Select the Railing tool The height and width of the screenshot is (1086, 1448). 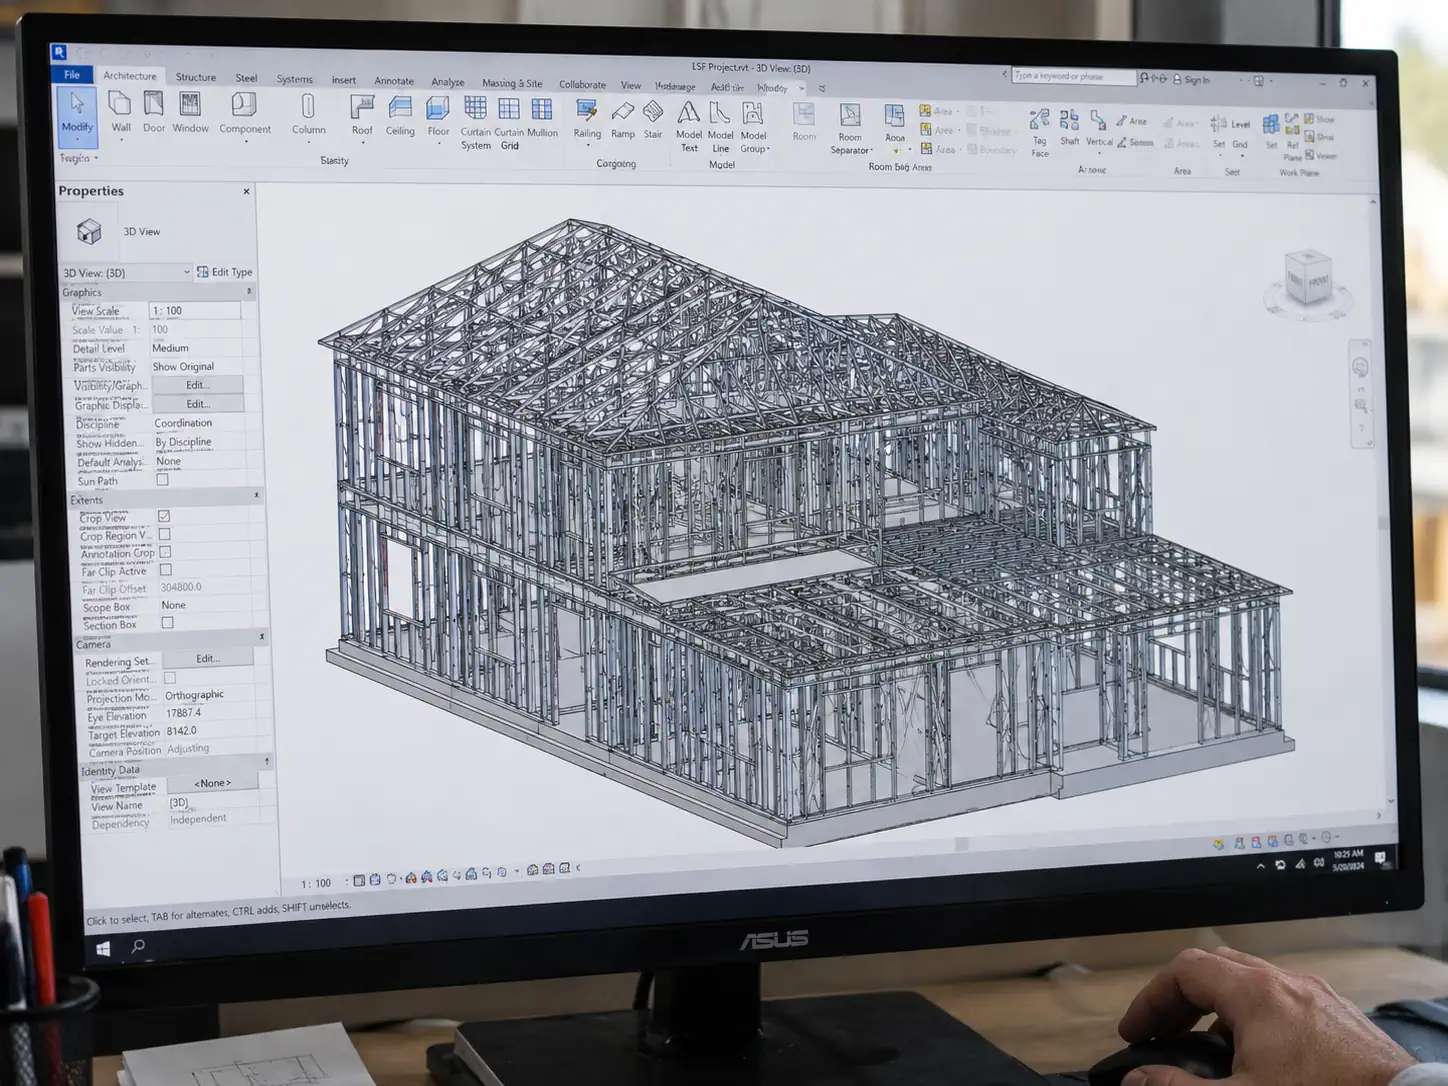click(x=587, y=119)
